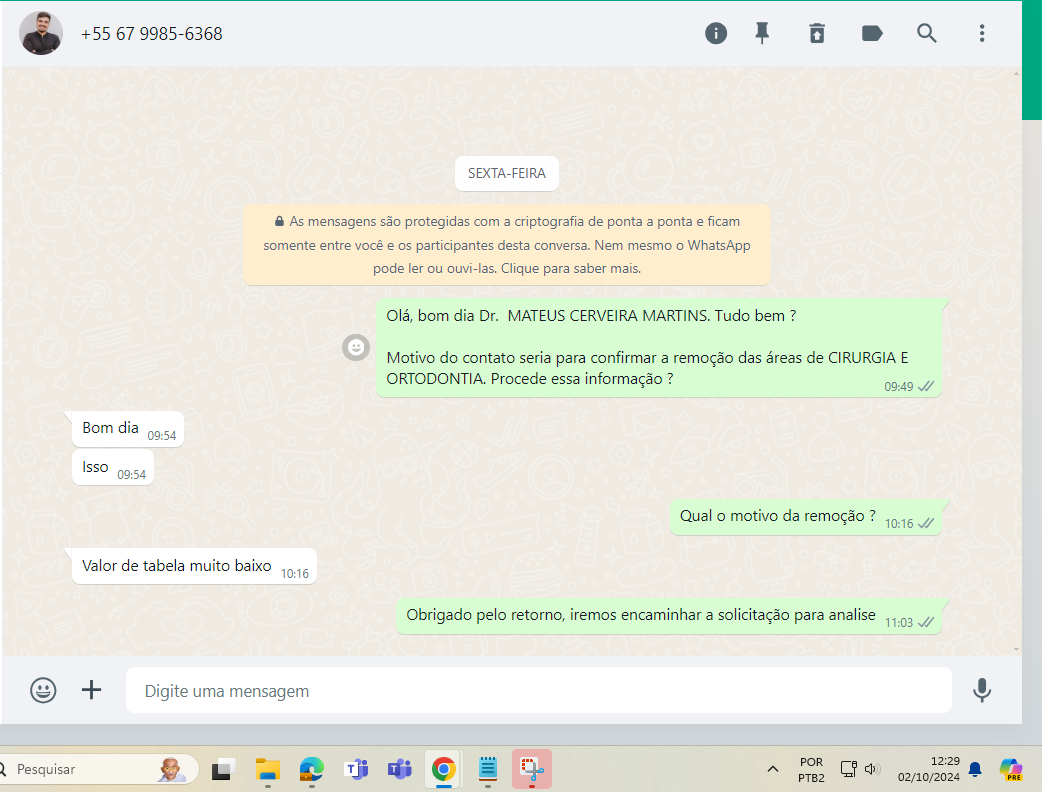Viewport: 1042px width, 792px height.
Task: Open contact number +55 67 9985-6368
Action: tap(152, 34)
